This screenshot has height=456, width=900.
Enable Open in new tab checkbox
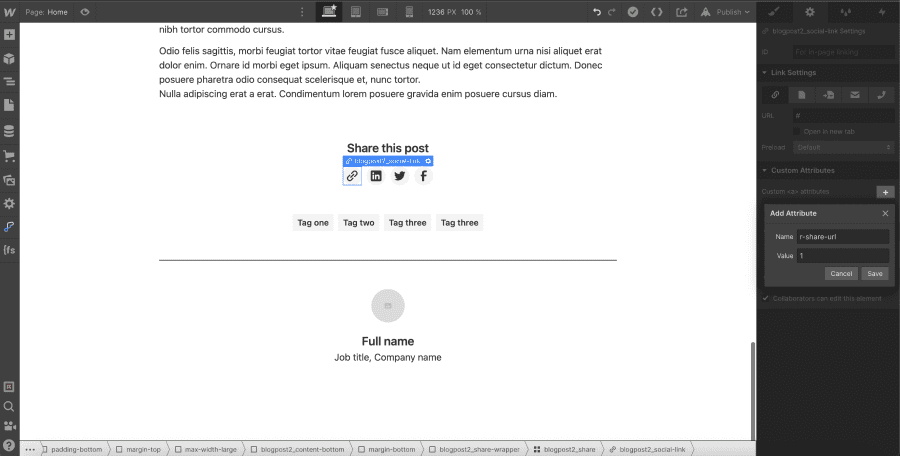[796, 132]
